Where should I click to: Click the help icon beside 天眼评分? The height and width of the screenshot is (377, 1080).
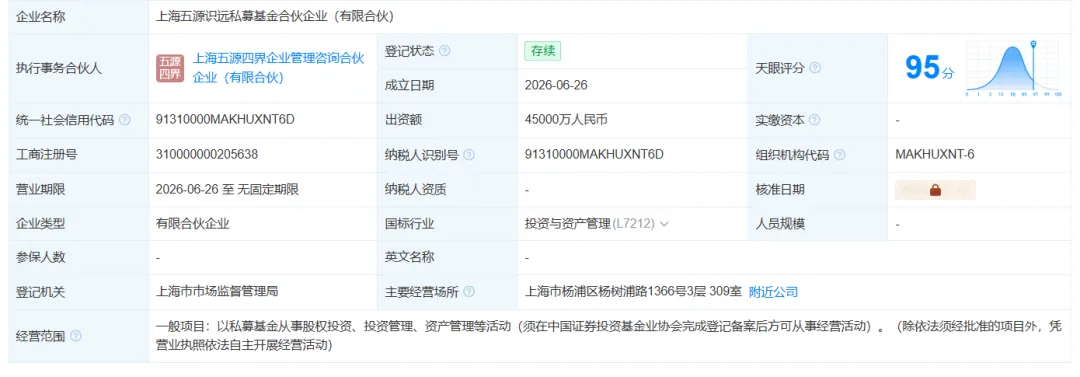(815, 68)
